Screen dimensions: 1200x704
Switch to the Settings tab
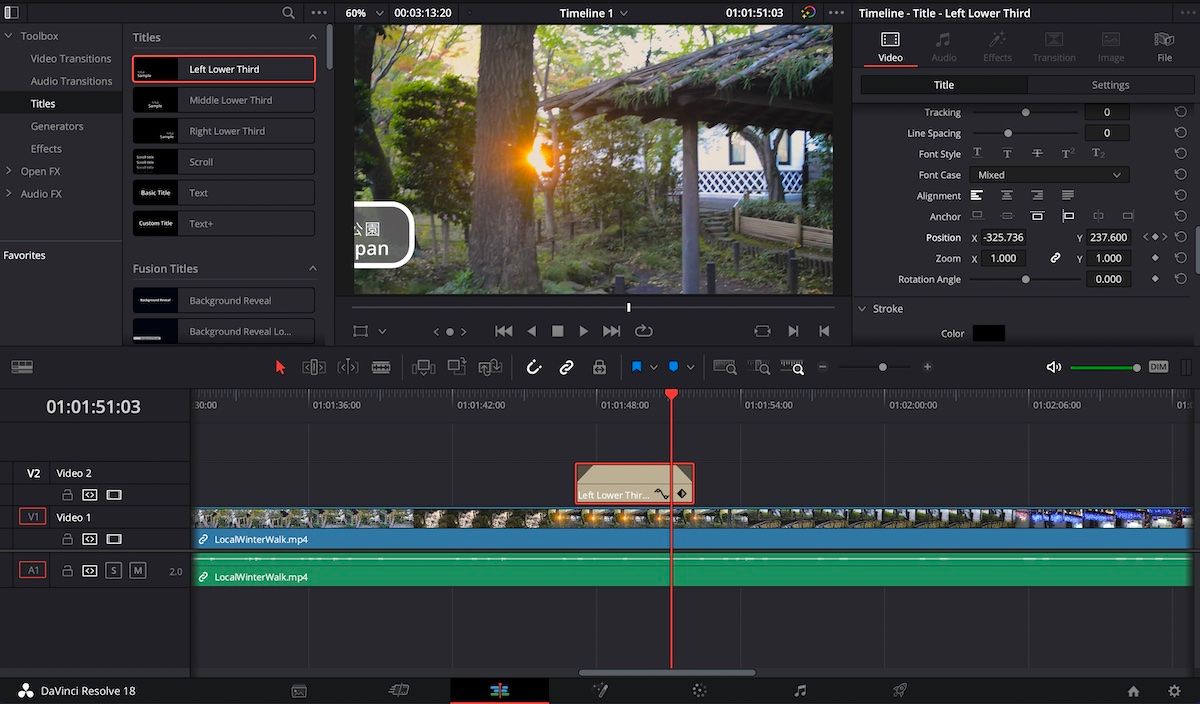[1110, 85]
